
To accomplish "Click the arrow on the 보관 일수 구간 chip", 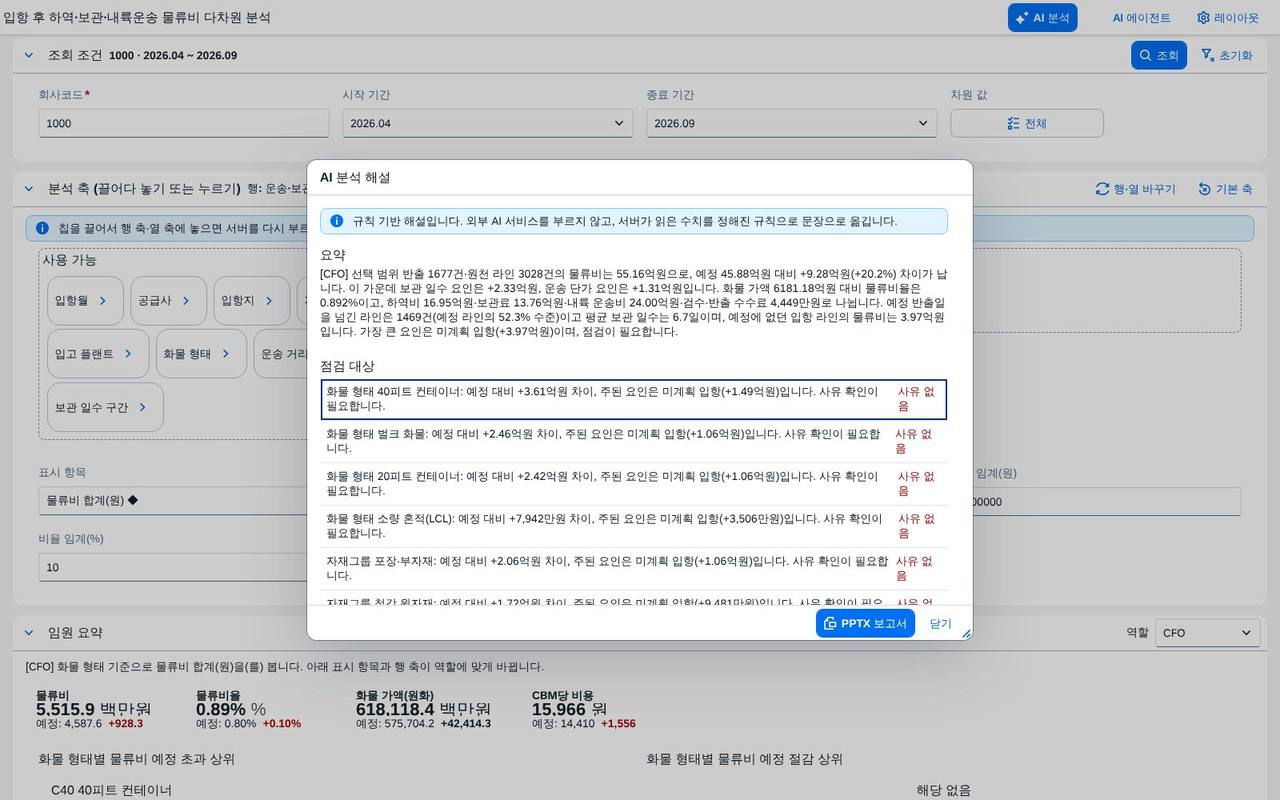I will pyautogui.click(x=143, y=408).
